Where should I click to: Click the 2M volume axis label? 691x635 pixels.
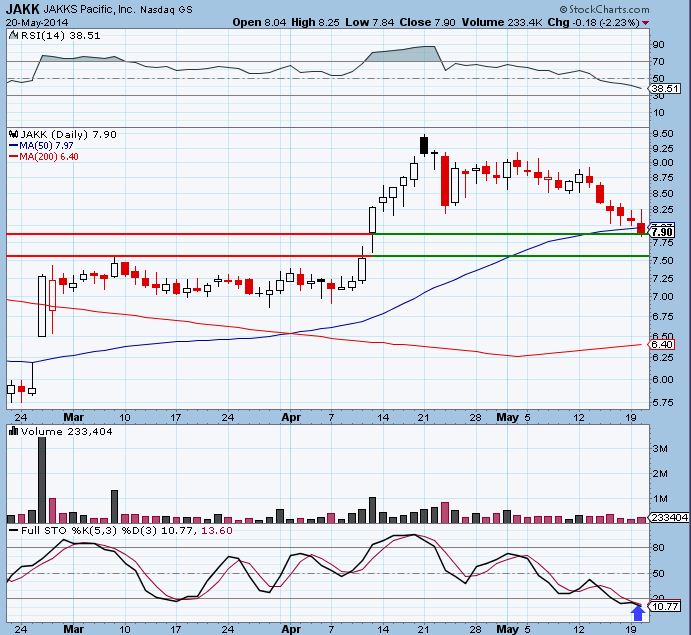[x=660, y=474]
